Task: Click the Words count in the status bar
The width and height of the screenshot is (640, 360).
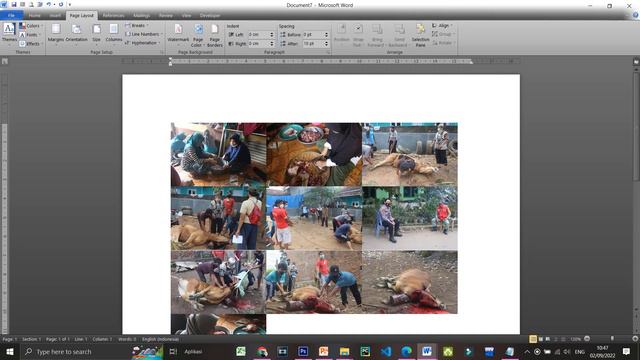Action: point(127,339)
